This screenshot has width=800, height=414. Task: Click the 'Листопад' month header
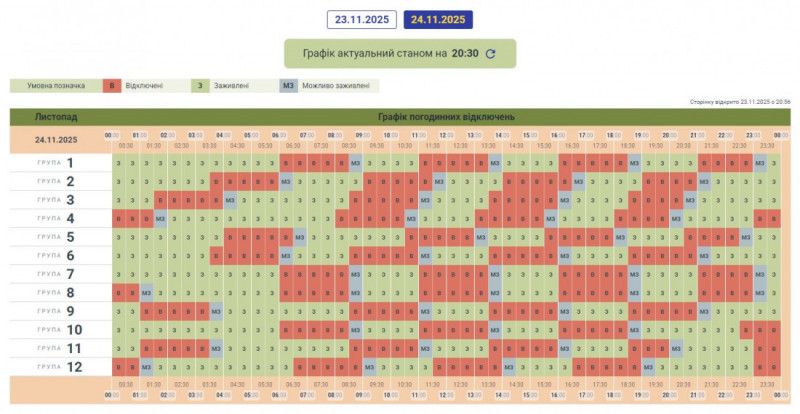click(x=55, y=117)
